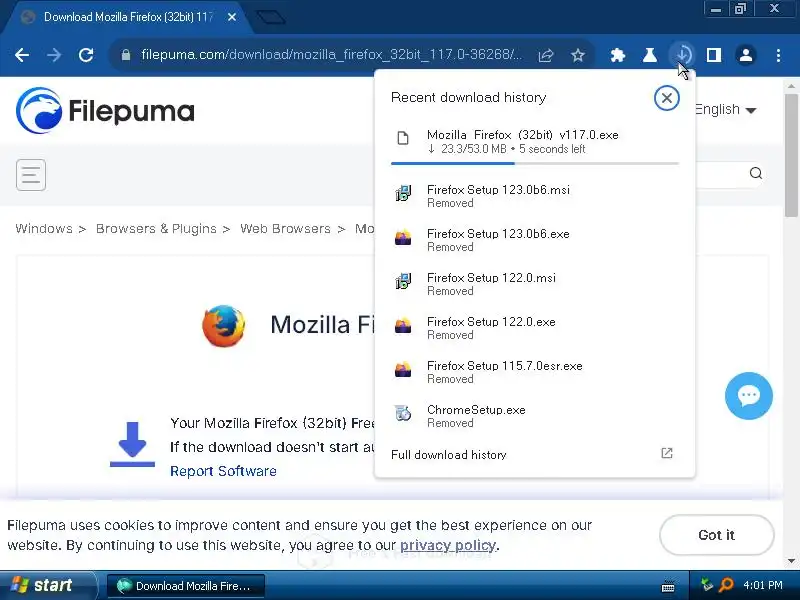Click the 4:01 PM clock
The image size is (800, 600).
coord(763,585)
